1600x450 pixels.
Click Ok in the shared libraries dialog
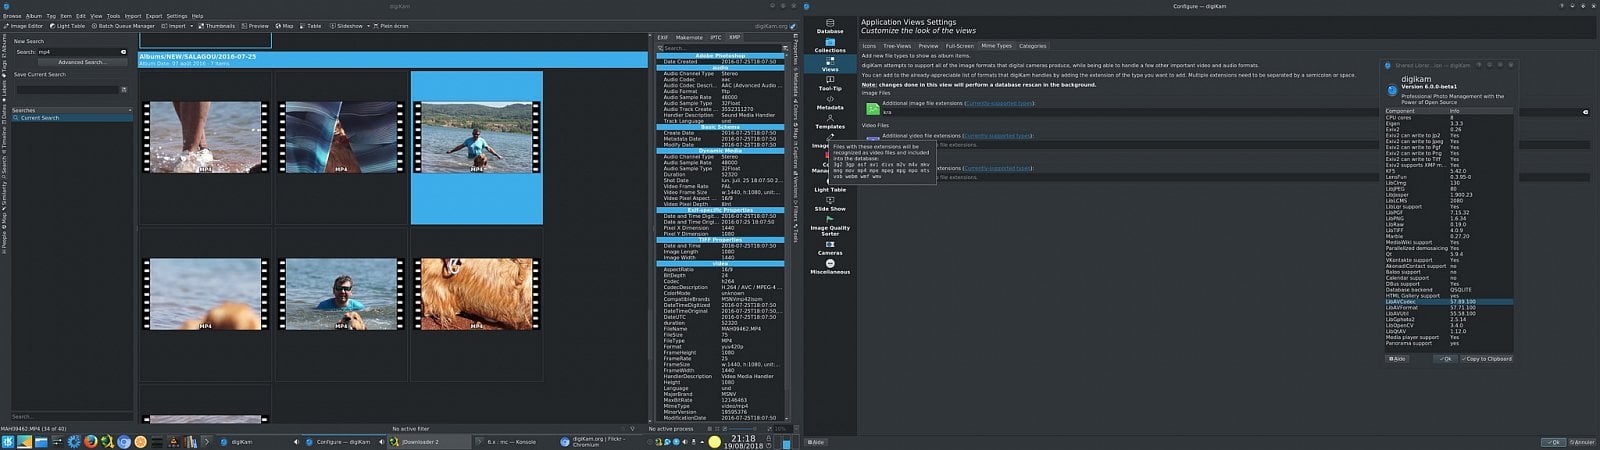click(1445, 358)
